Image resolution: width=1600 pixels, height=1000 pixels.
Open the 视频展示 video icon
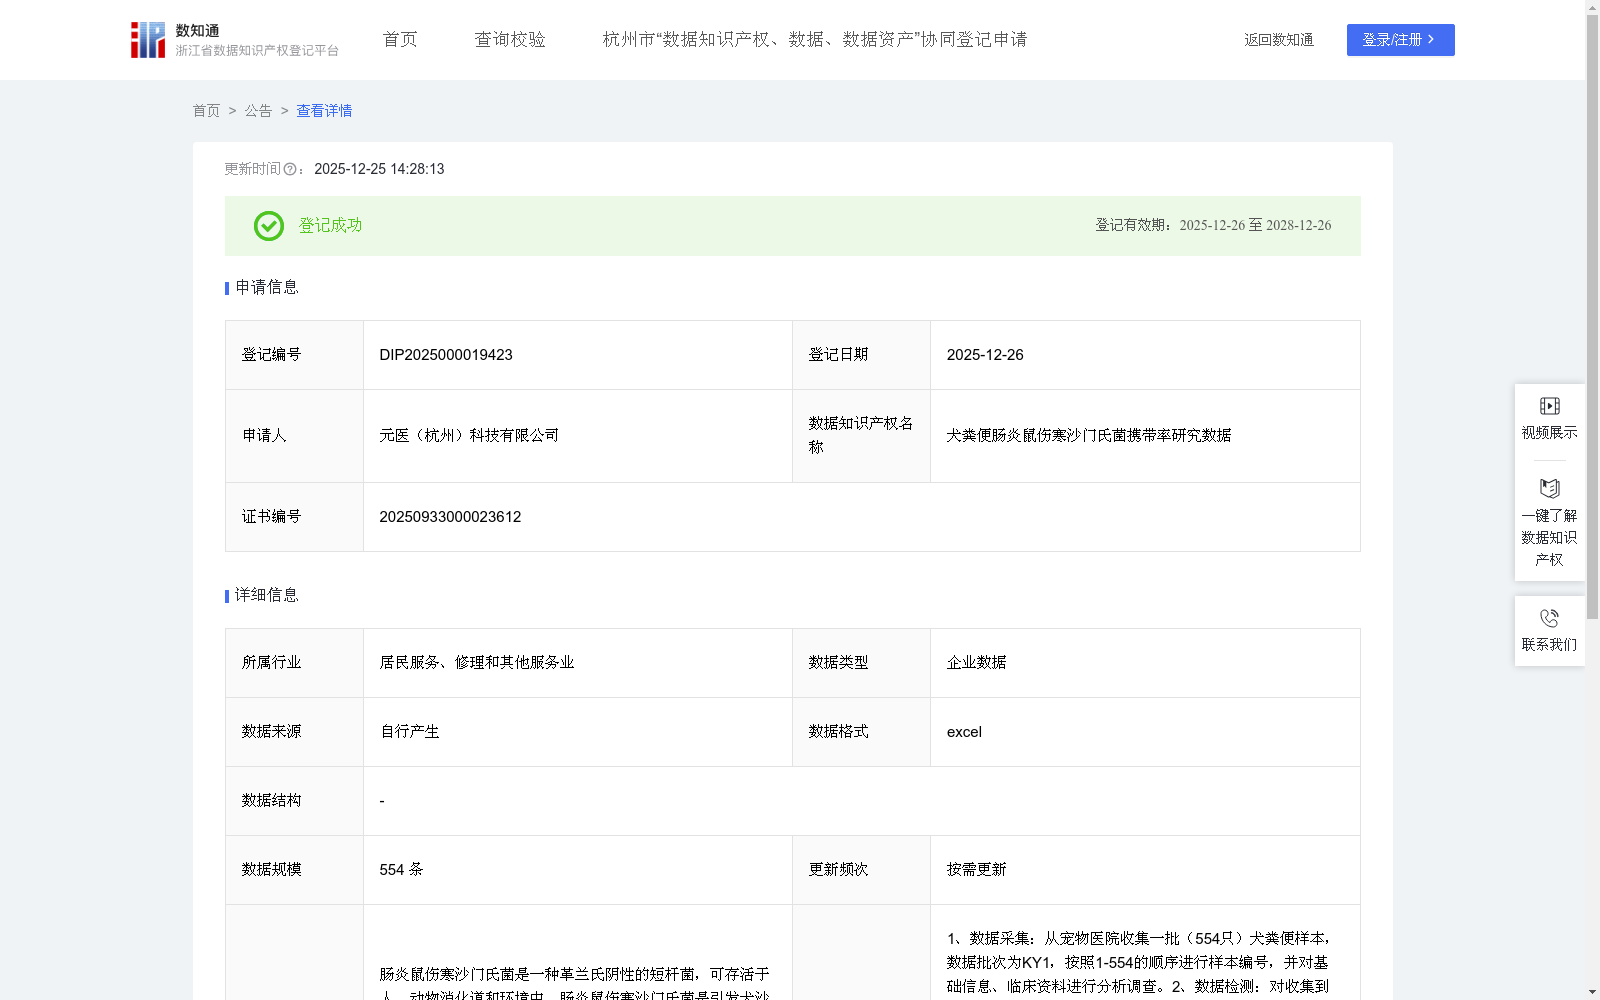[x=1549, y=406]
